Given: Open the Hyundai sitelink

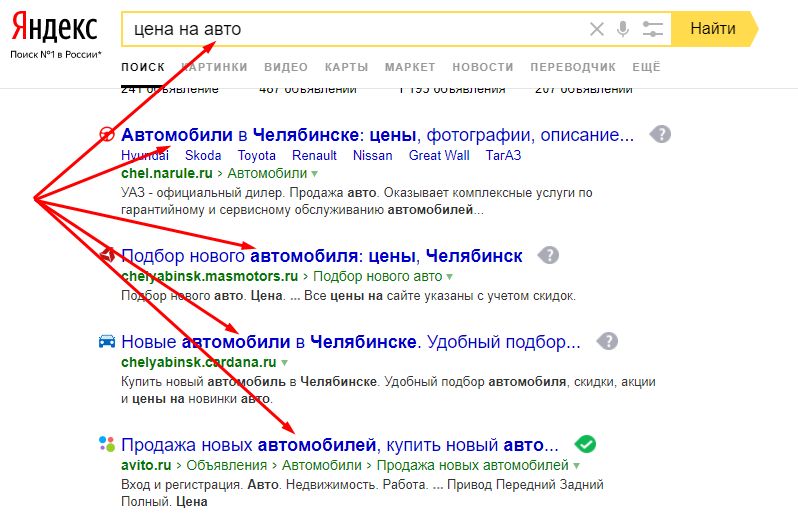Looking at the screenshot, I should (x=145, y=155).
